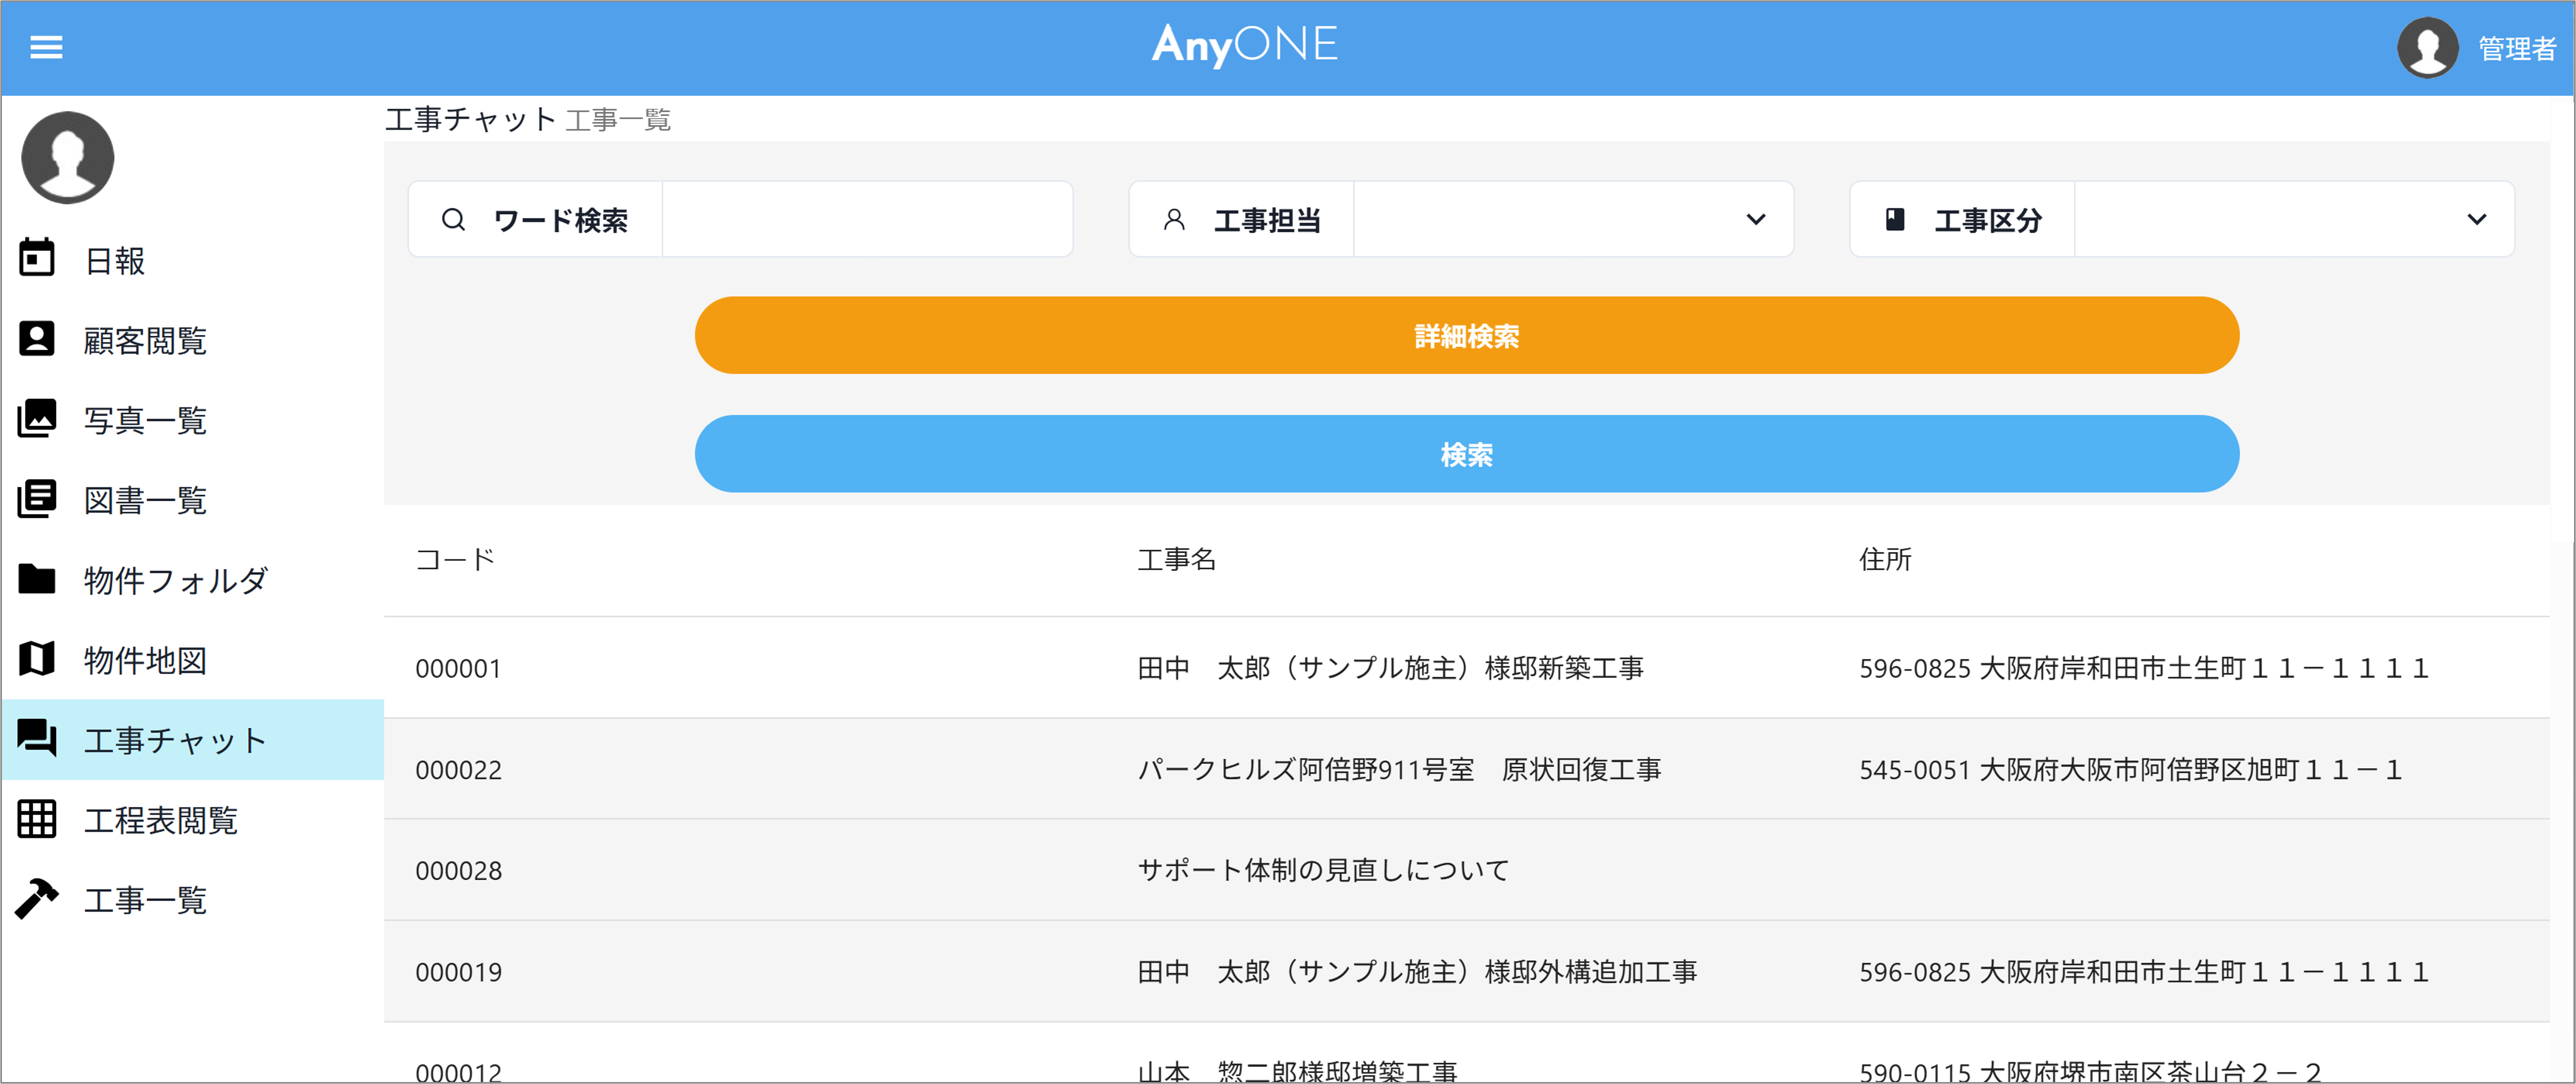The image size is (2576, 1084).
Task: Select the 日報 calendar icon in sidebar
Action: tap(37, 259)
